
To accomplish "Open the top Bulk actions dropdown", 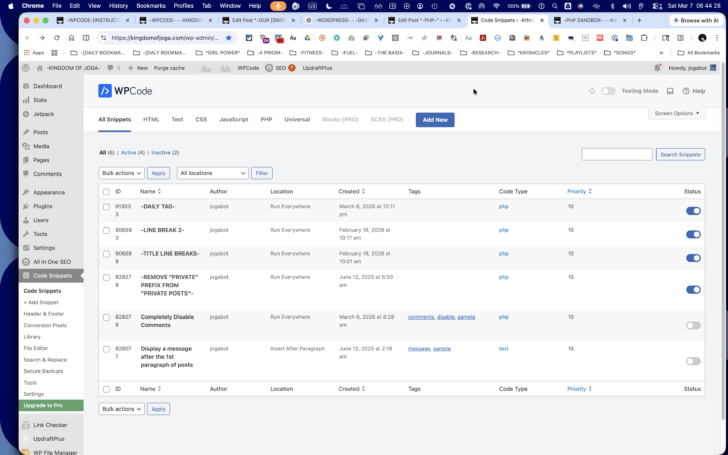I will [x=122, y=173].
